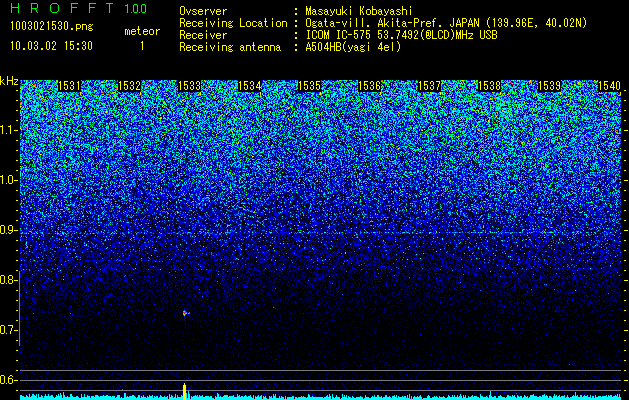Select the Ogata-vill. Akita-Pref. JAPAN location text
Viewport: 629px width, 400px height.
pyautogui.click(x=446, y=23)
